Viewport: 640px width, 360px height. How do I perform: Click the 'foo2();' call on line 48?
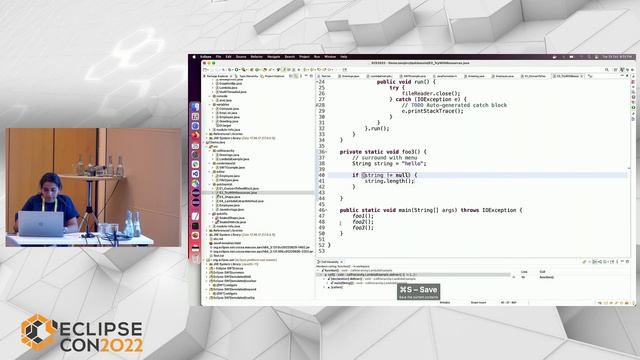[x=363, y=222]
